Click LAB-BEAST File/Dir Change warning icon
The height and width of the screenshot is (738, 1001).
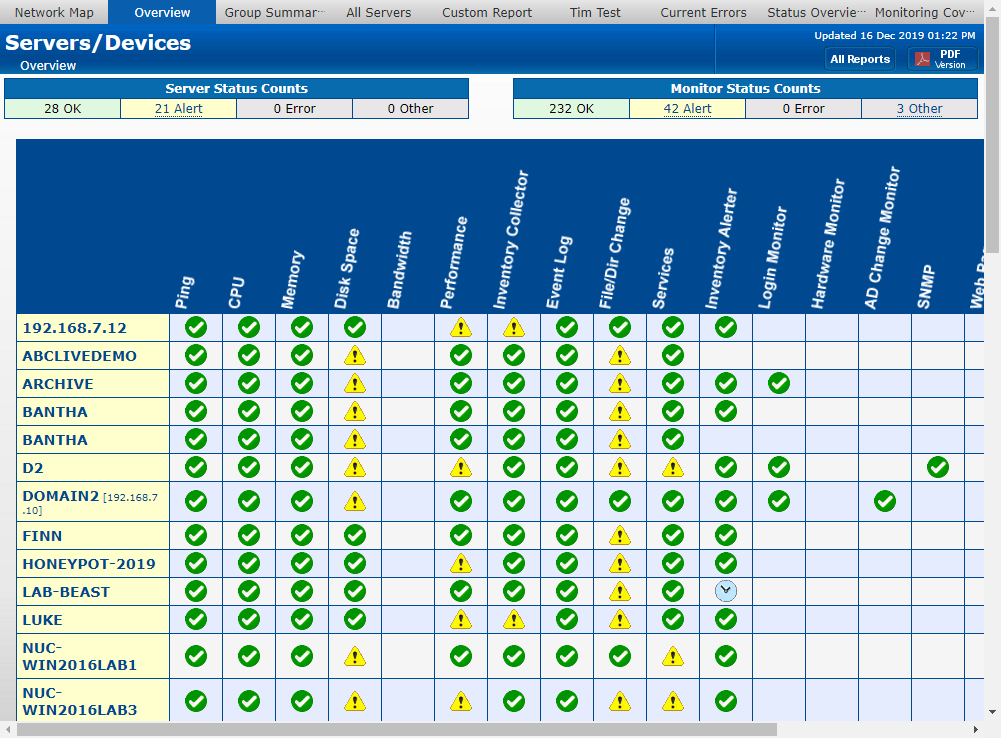pyautogui.click(x=619, y=592)
